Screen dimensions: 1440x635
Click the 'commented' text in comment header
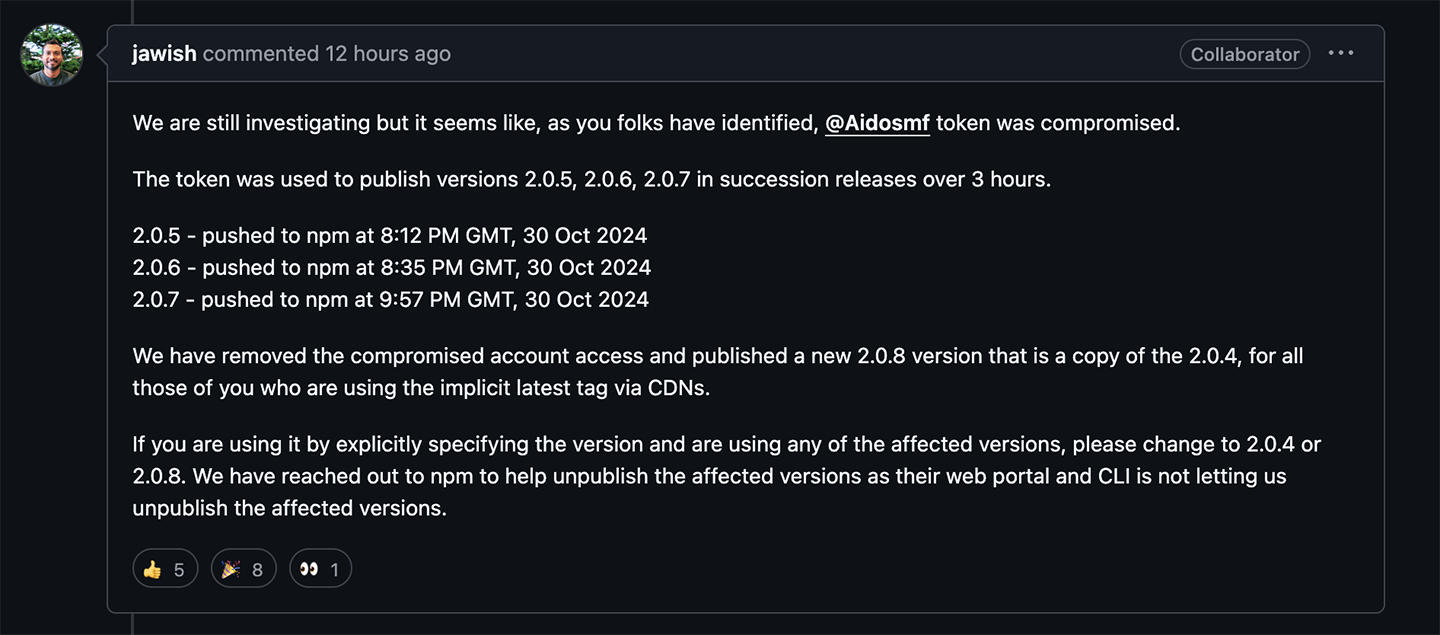260,54
